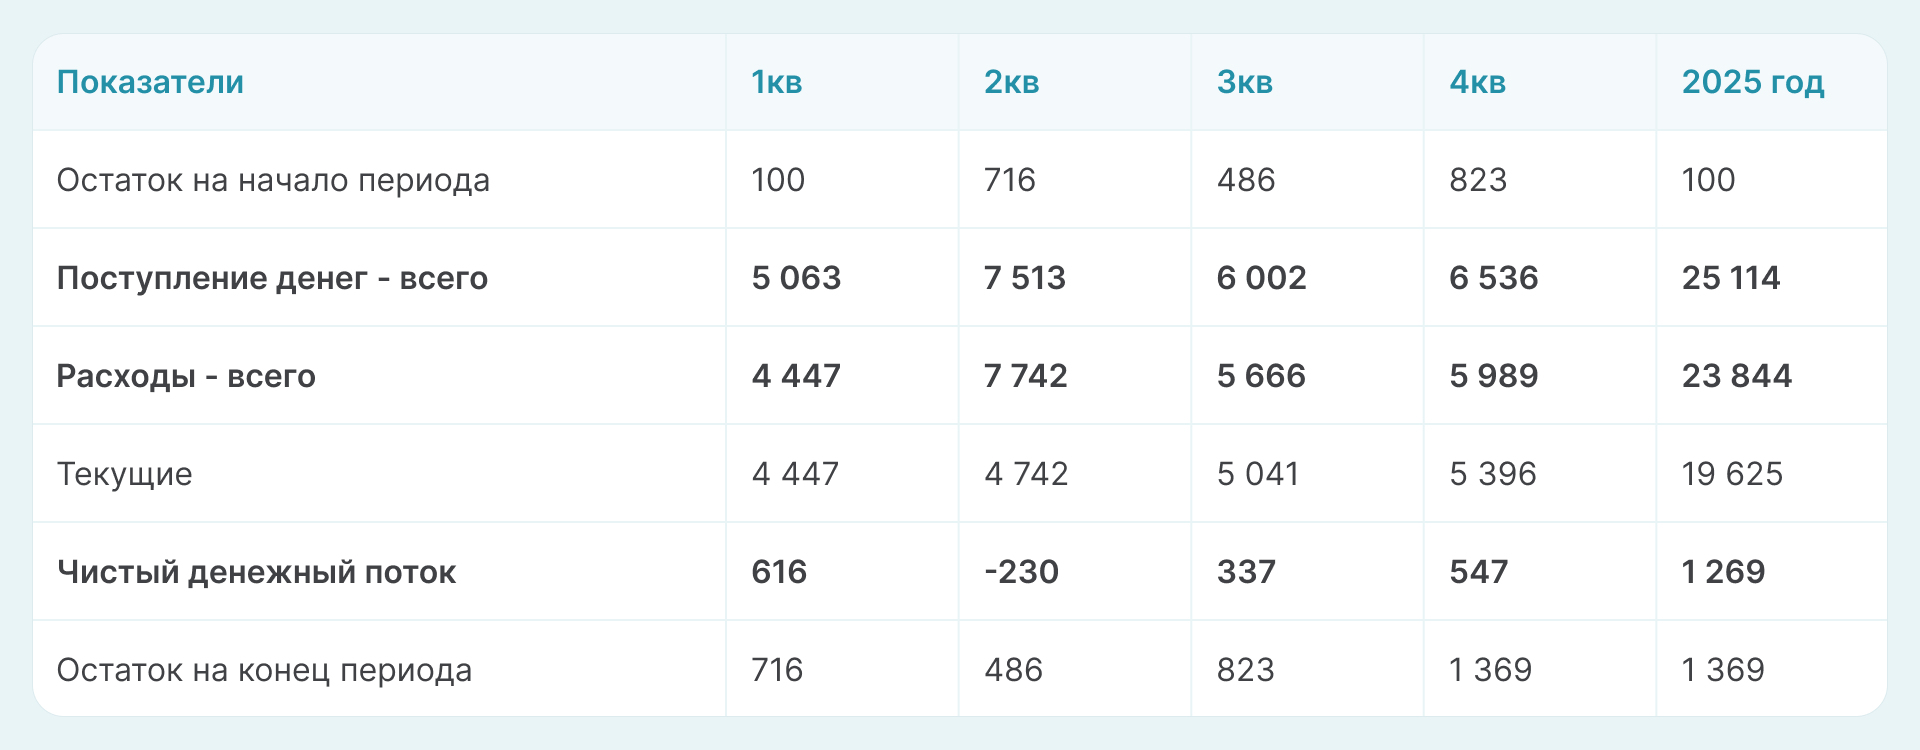Click the yearly net cash flow 1 269
The height and width of the screenshot is (750, 1920).
click(1723, 572)
